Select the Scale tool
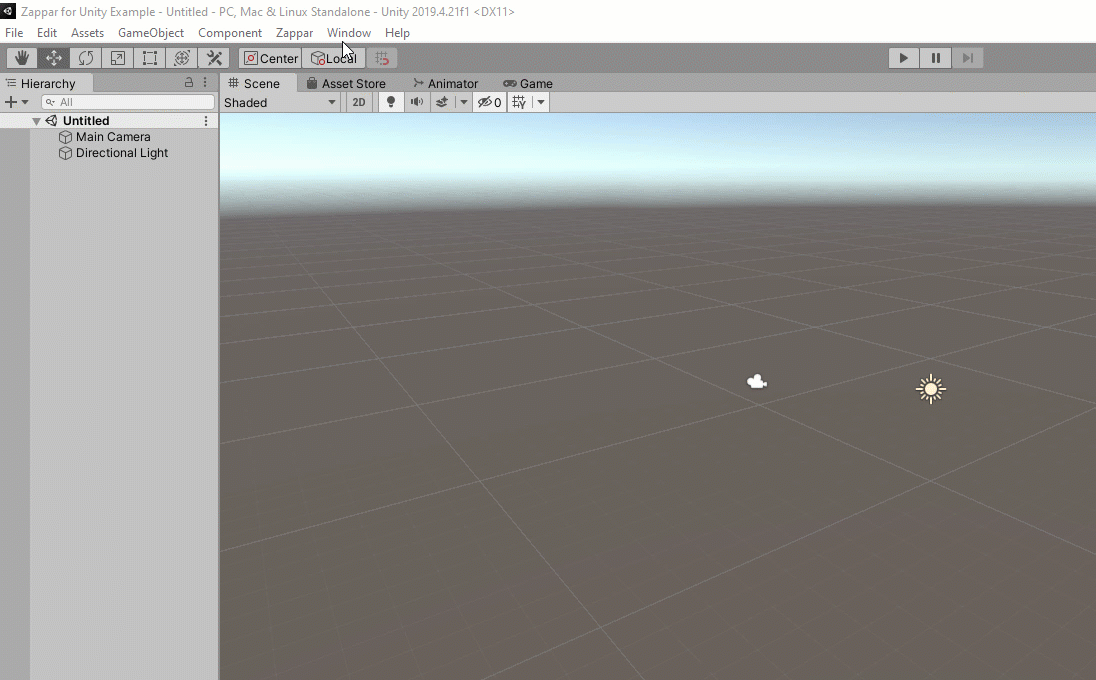This screenshot has height=680, width=1096. (118, 58)
